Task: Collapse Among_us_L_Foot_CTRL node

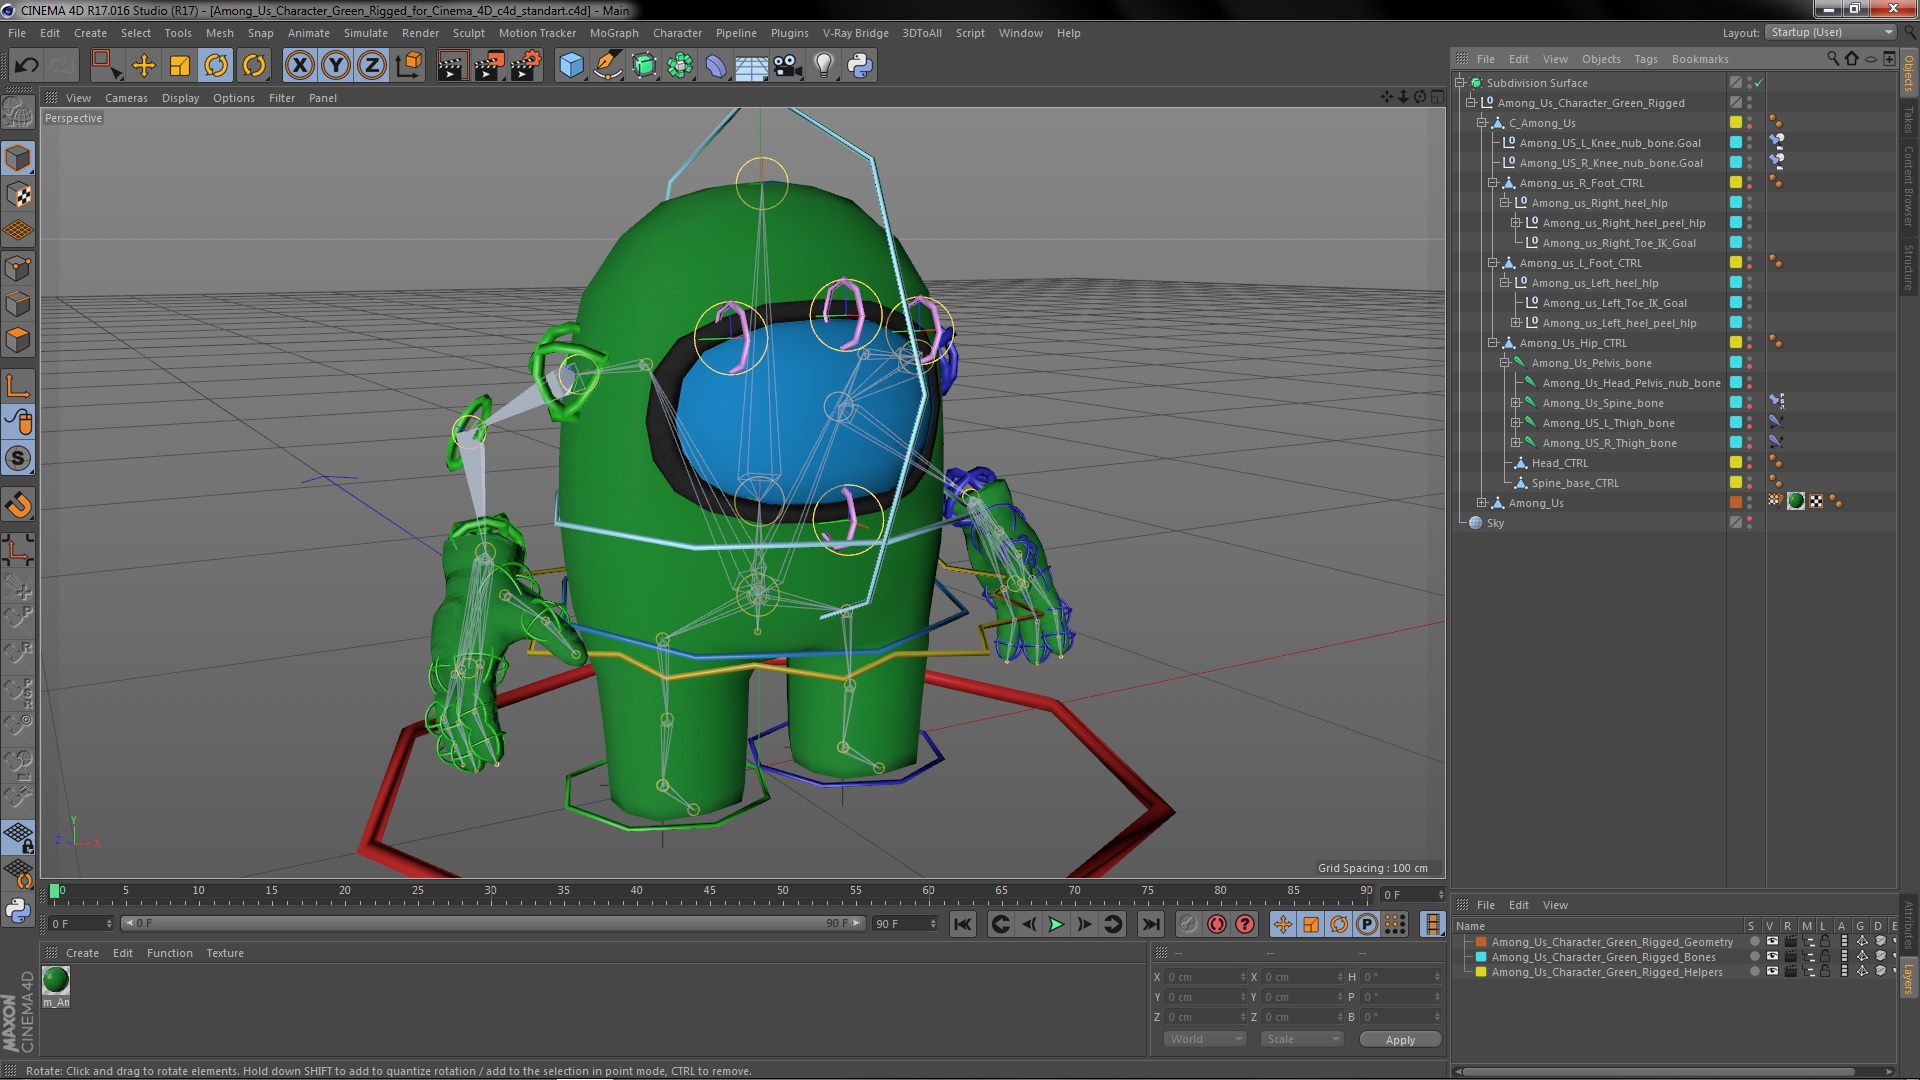Action: pyautogui.click(x=1493, y=263)
